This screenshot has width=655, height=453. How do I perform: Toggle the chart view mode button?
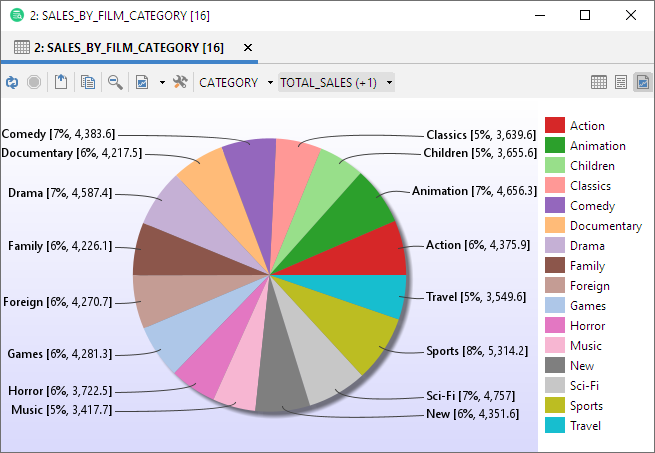coord(641,83)
